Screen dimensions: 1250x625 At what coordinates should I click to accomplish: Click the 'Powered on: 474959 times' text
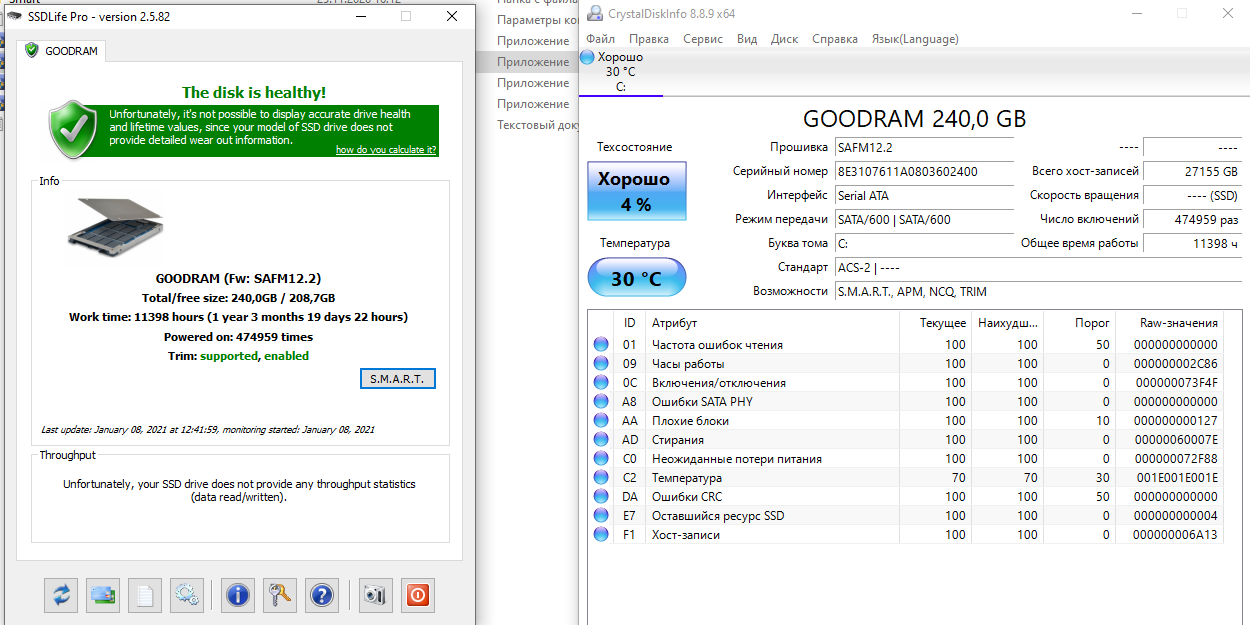pyautogui.click(x=238, y=337)
